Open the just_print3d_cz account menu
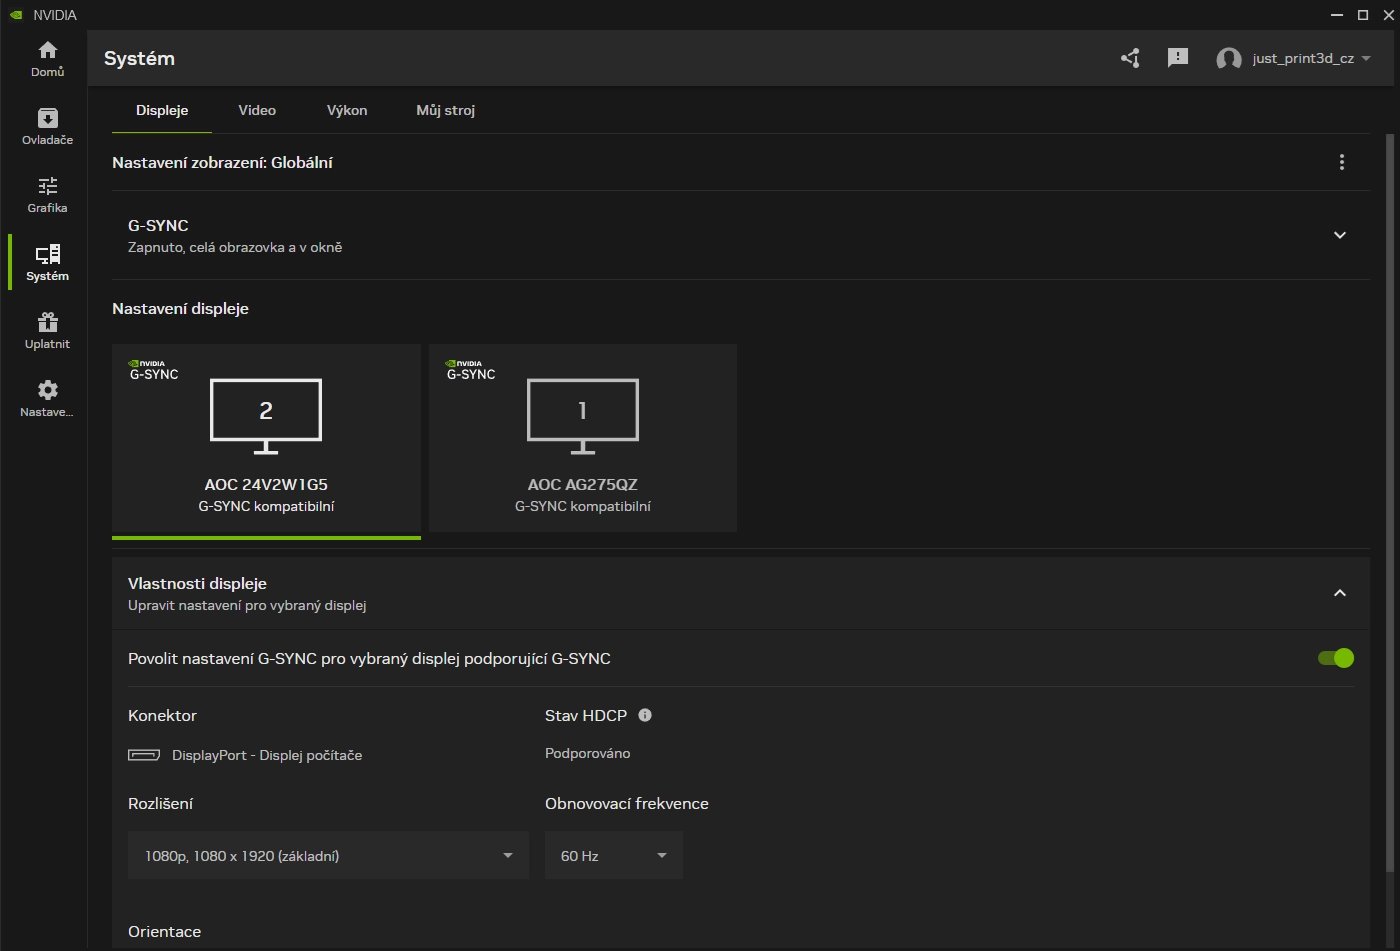The image size is (1400, 951). tap(1293, 58)
